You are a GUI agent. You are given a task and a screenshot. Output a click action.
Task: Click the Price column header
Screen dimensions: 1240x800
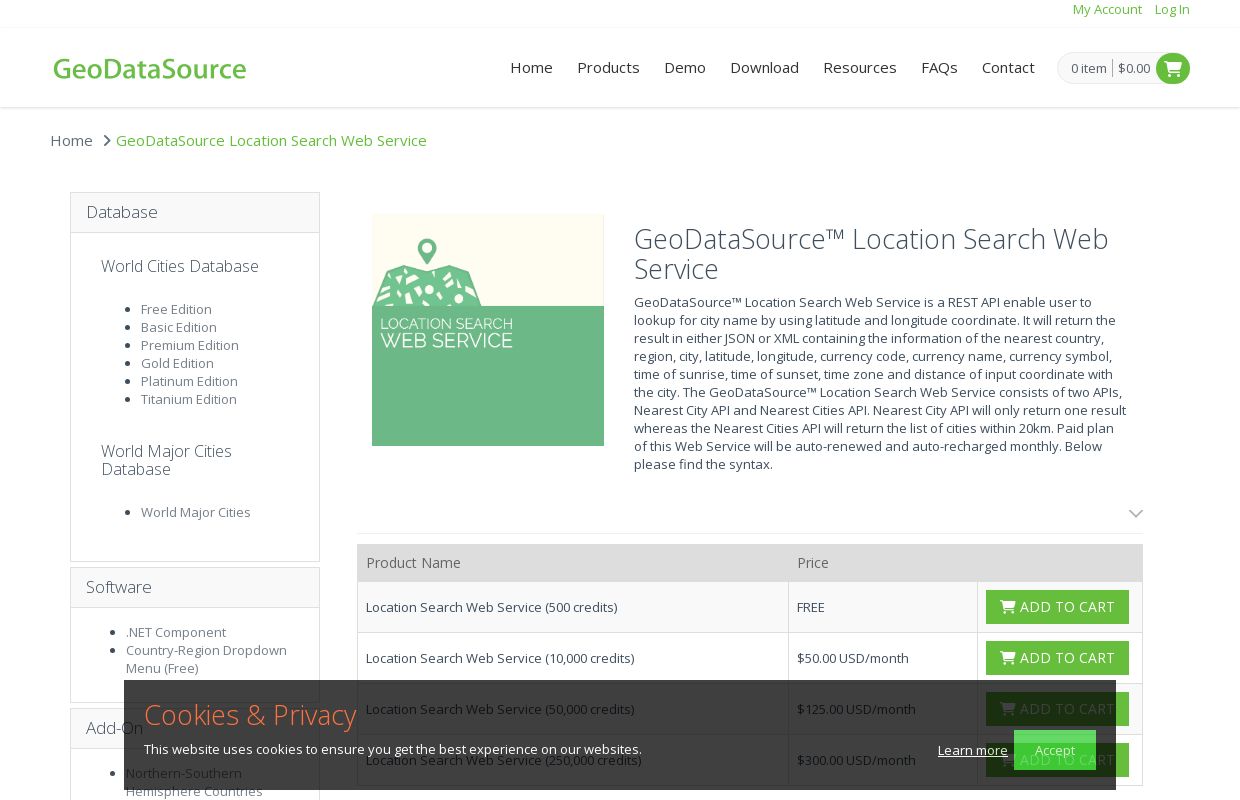tap(813, 563)
